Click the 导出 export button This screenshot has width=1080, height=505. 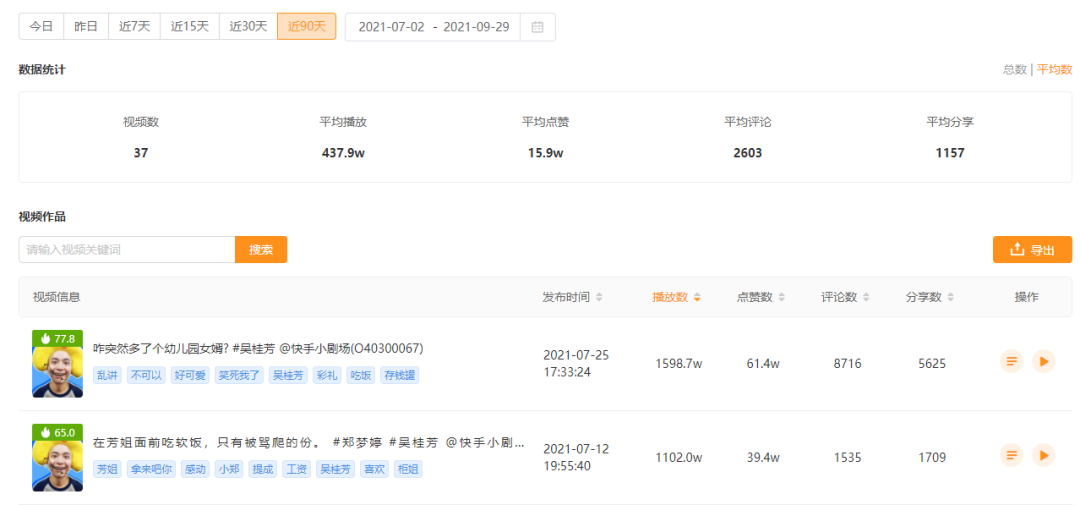tap(1032, 249)
